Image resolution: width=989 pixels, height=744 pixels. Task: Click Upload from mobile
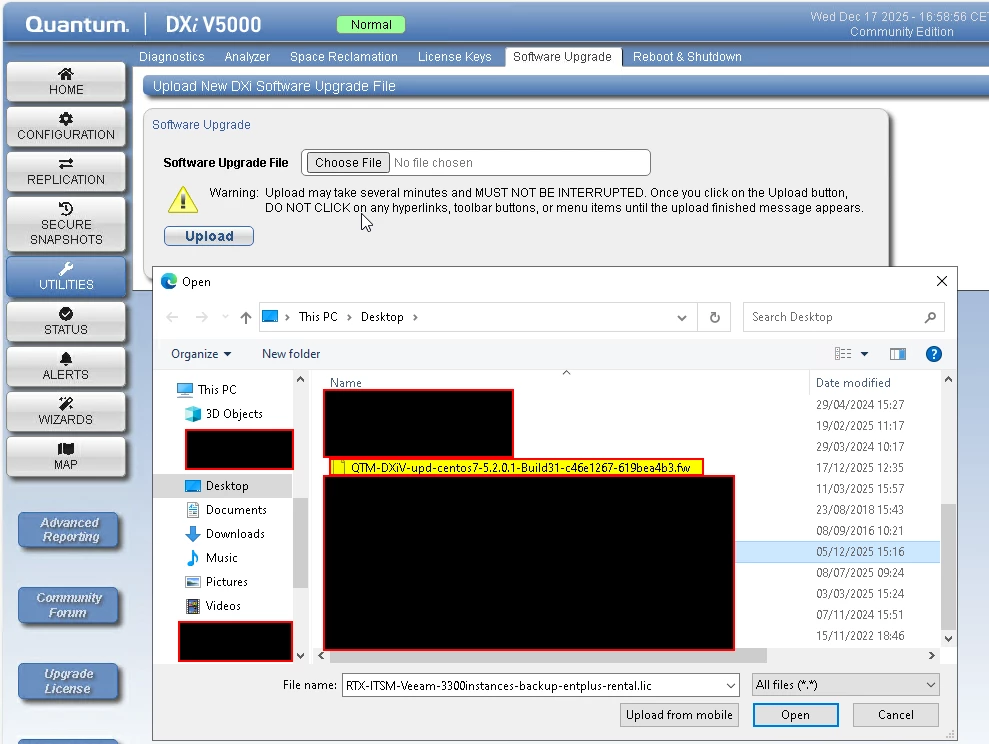(x=679, y=715)
